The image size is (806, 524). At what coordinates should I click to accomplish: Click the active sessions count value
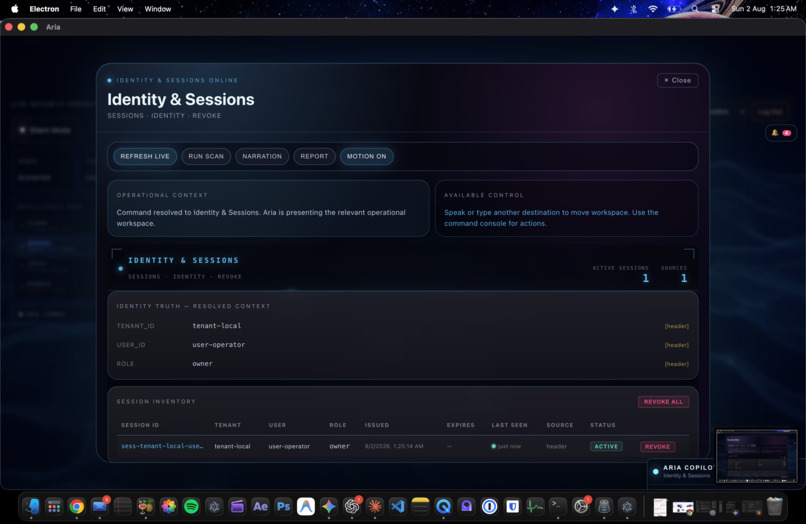645,278
